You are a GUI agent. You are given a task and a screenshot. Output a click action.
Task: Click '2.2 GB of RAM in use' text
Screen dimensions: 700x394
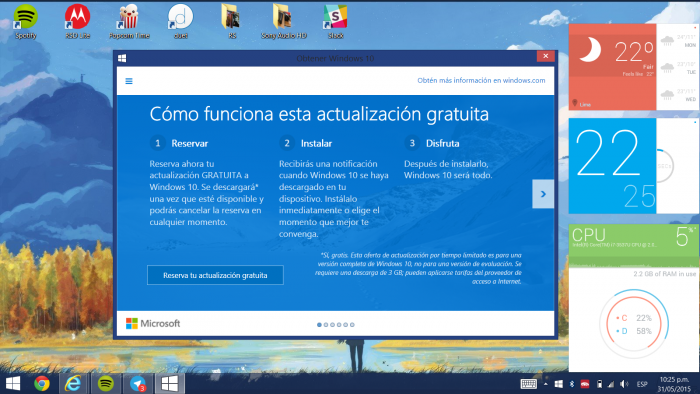[664, 274]
